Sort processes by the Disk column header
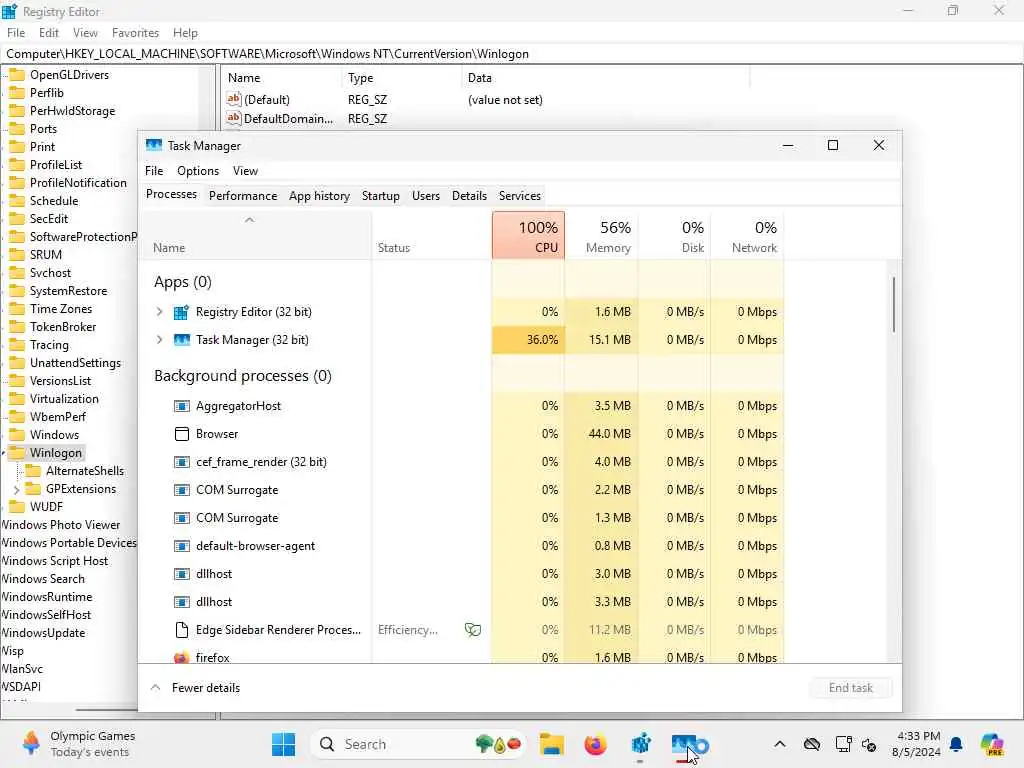Screen dimensions: 1024x768 tap(675, 236)
